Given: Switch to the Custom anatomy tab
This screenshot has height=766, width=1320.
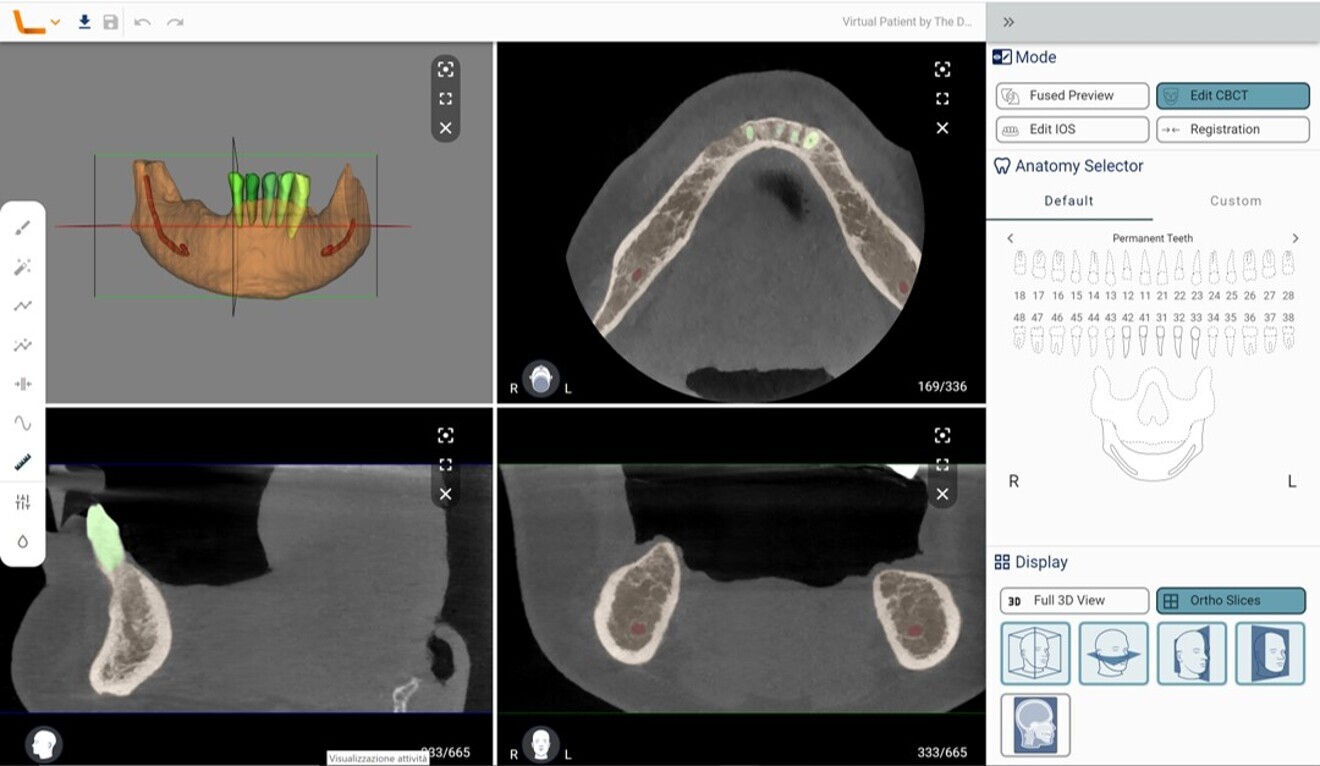Looking at the screenshot, I should click(x=1235, y=200).
